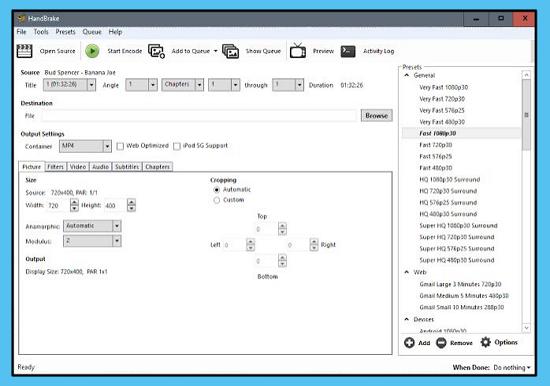This screenshot has width=550, height=386.
Task: Collapse the General presets group
Action: (407, 75)
